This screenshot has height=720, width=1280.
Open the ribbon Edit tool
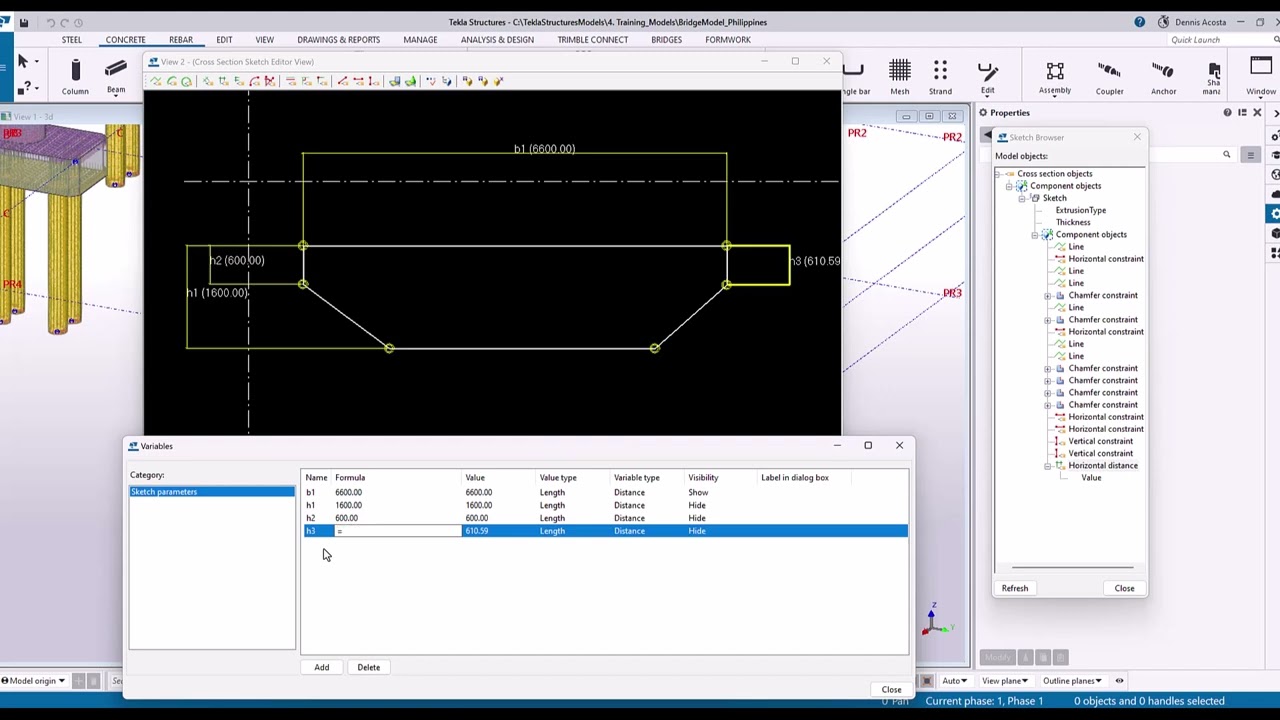point(988,76)
